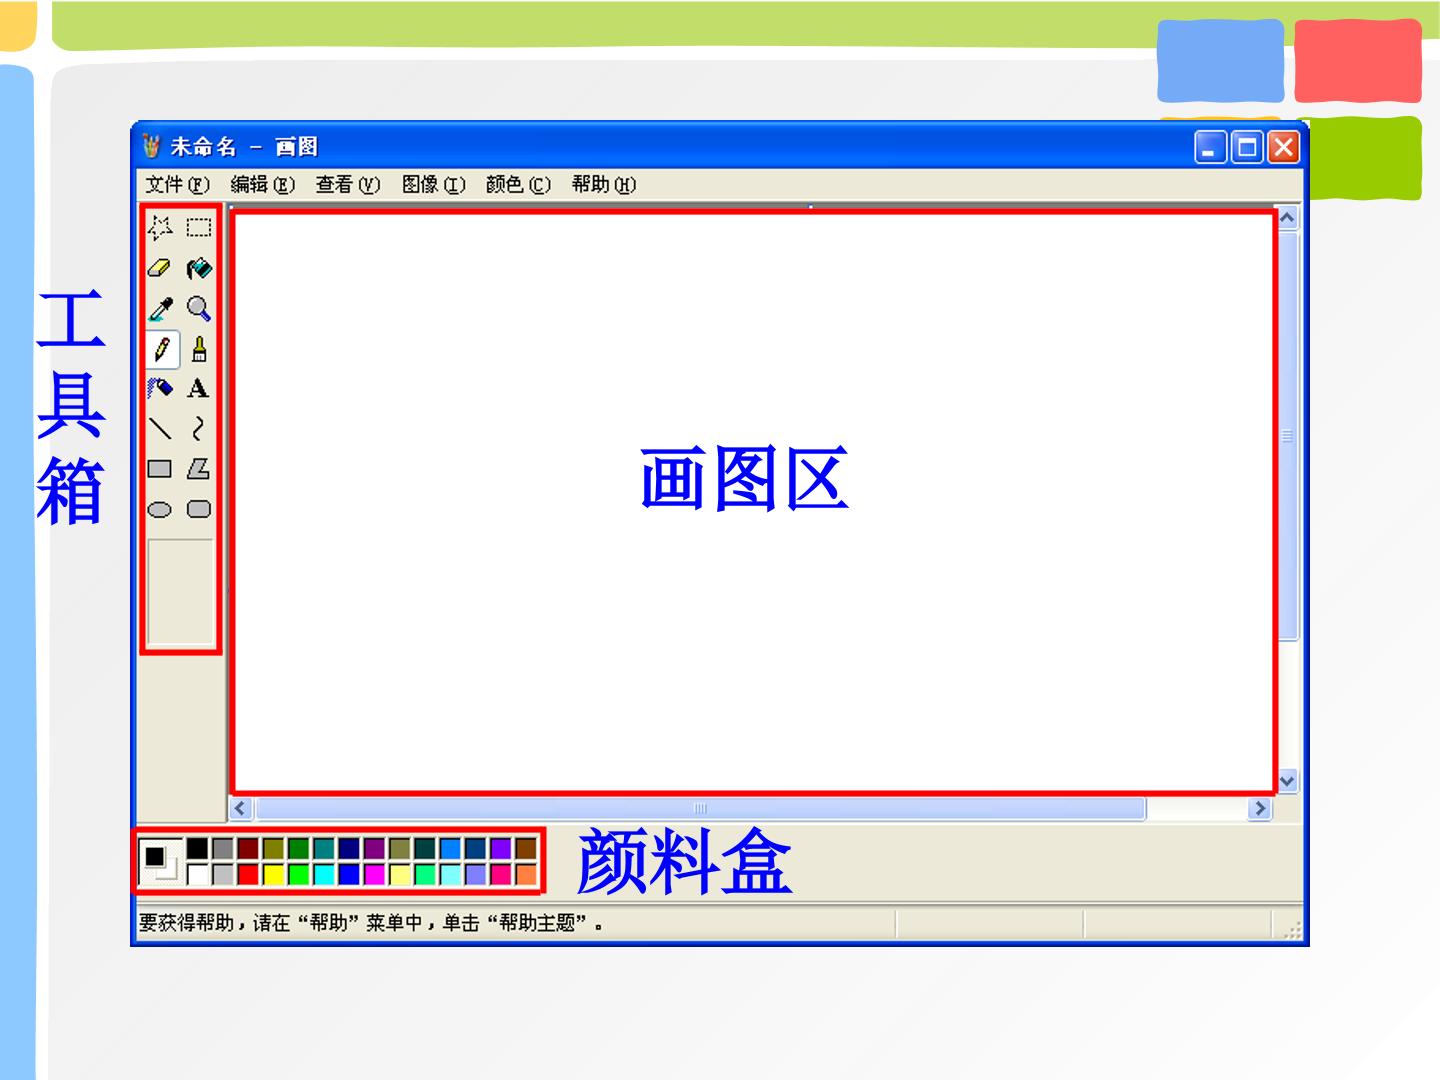Choose the light gray swatch

click(x=223, y=874)
